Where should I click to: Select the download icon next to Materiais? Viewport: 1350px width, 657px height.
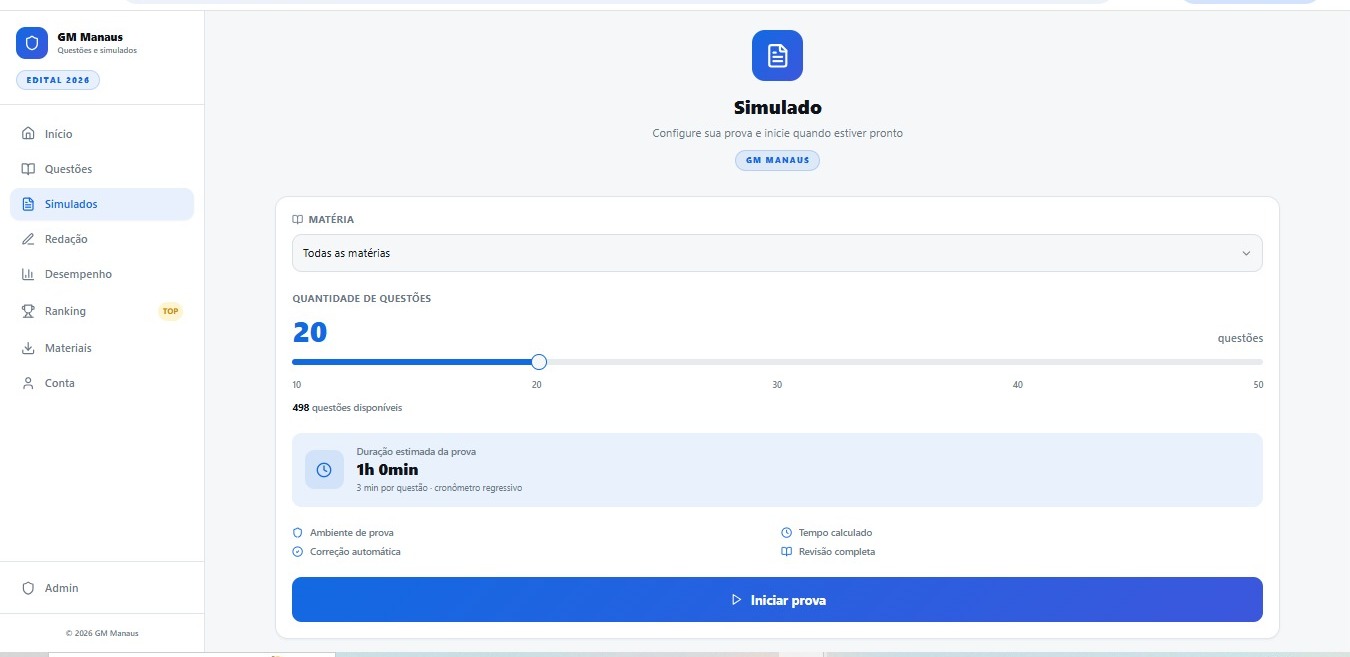click(x=30, y=347)
